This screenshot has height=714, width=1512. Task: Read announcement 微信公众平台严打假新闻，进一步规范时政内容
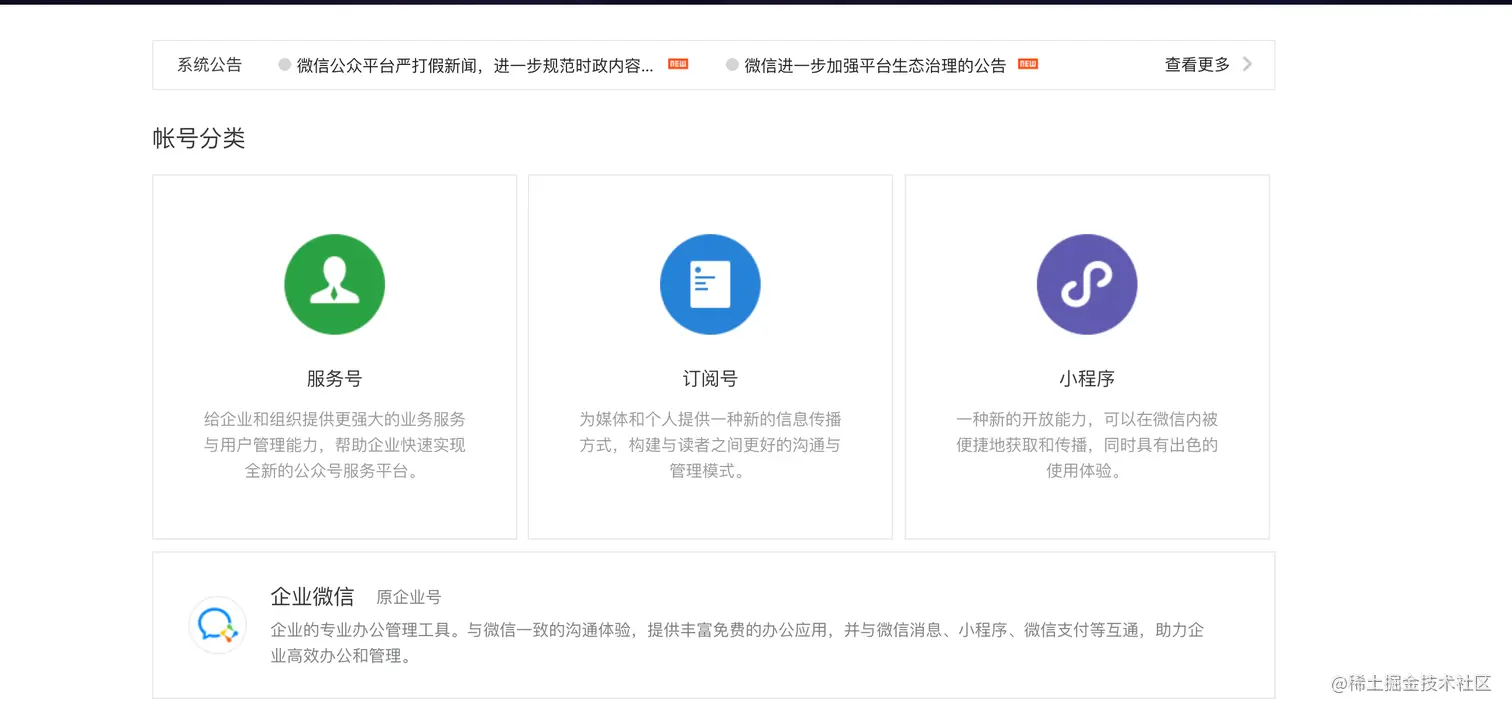tap(475, 65)
